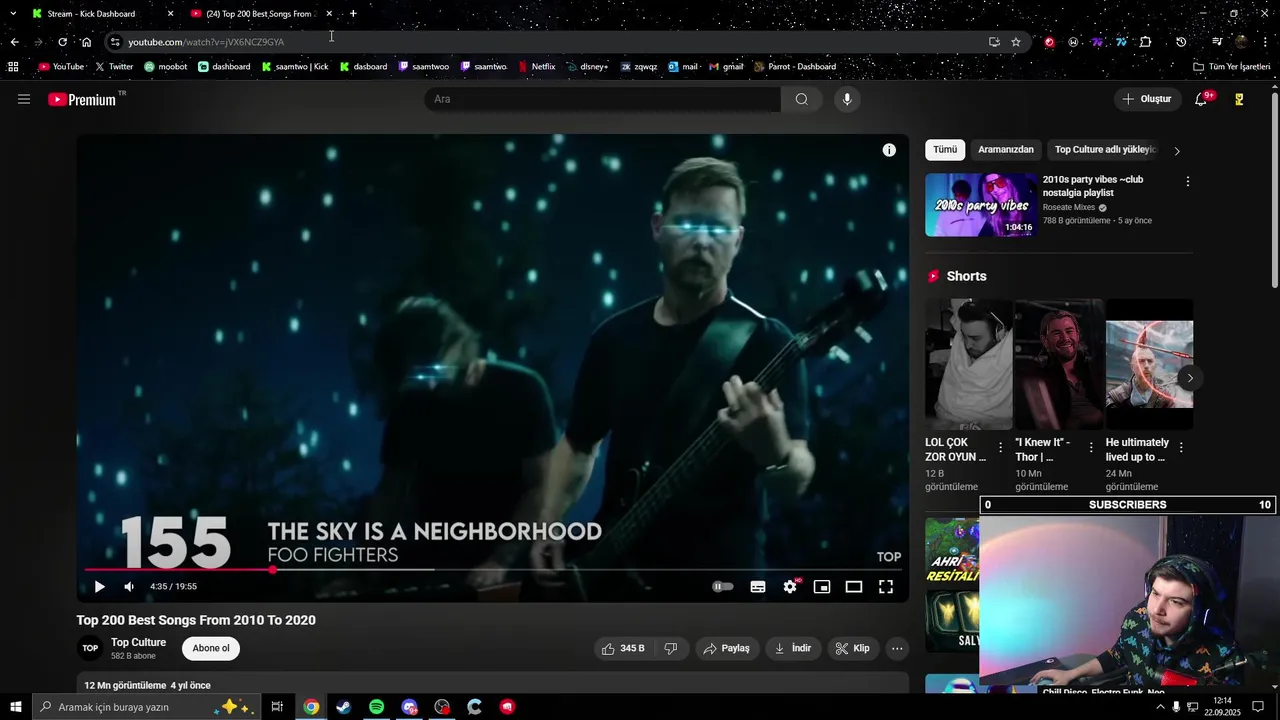This screenshot has width=1280, height=720.
Task: Create a clip with Klip button
Action: pos(853,648)
